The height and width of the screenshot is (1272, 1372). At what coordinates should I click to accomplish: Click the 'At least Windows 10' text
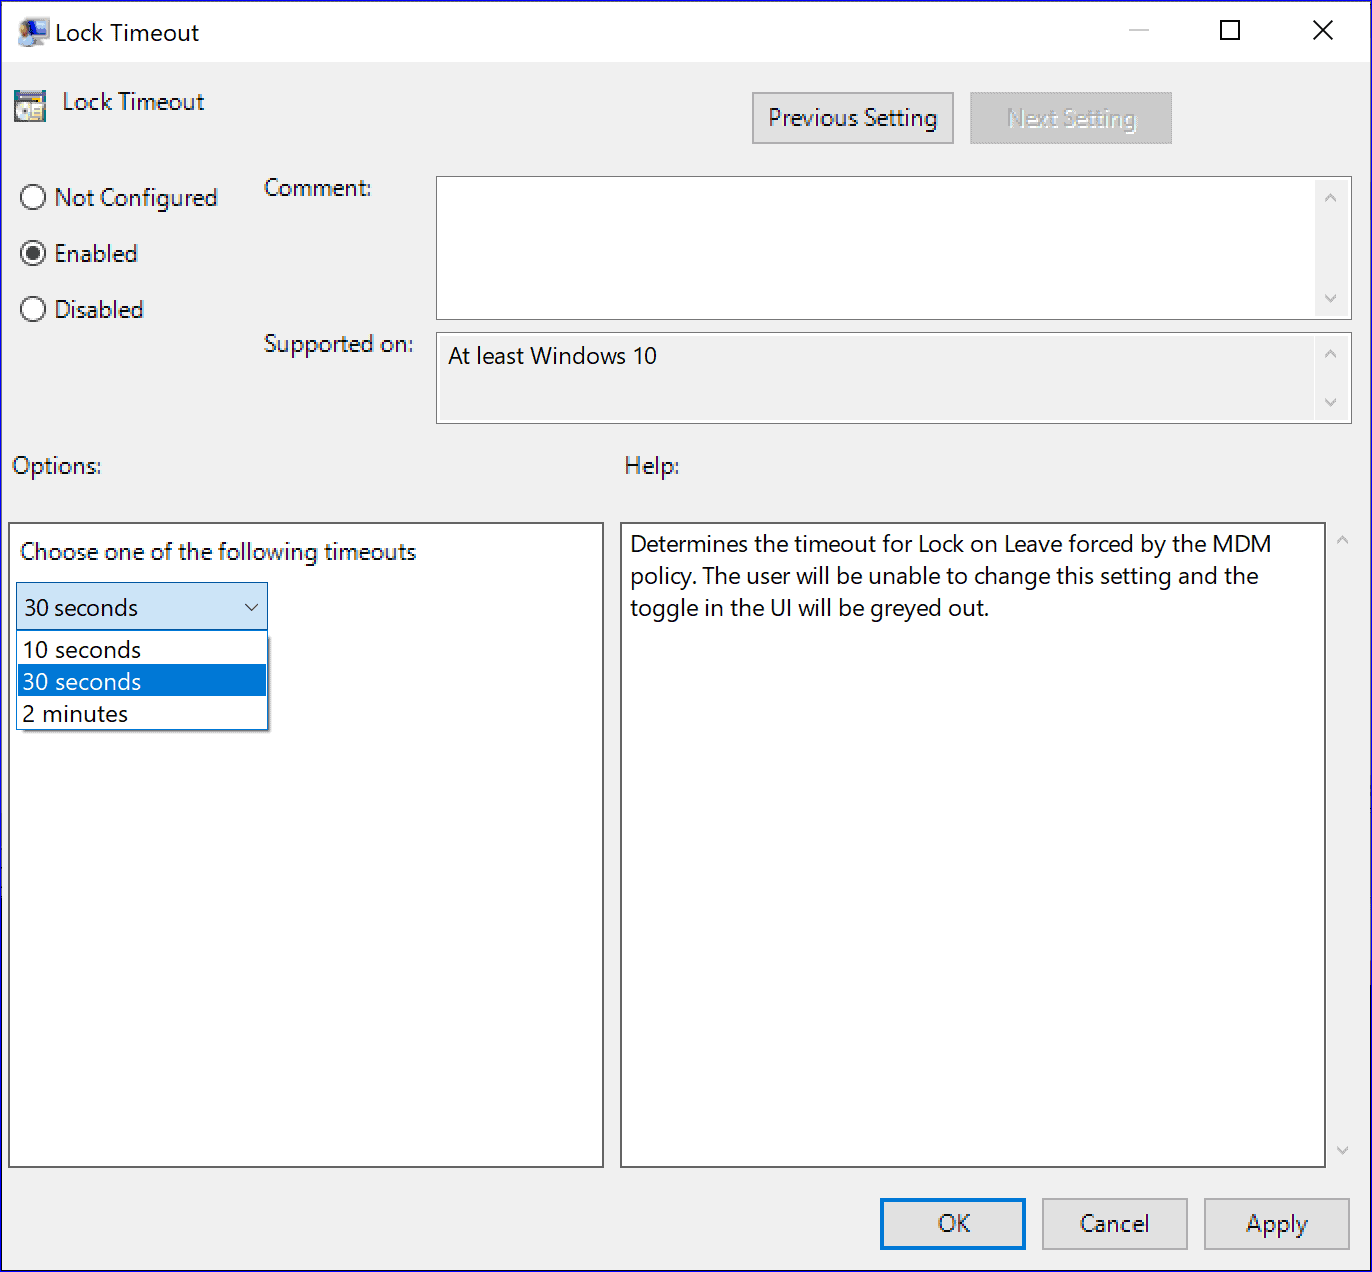[552, 356]
